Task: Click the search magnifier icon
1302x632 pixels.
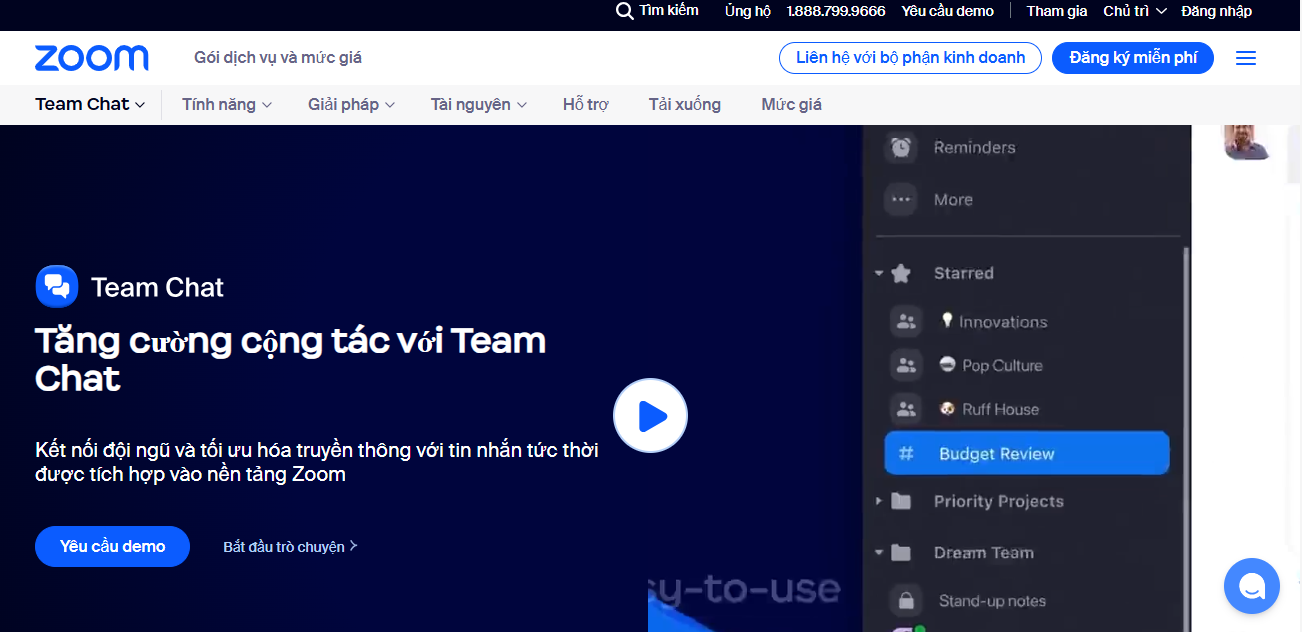Action: click(x=624, y=11)
